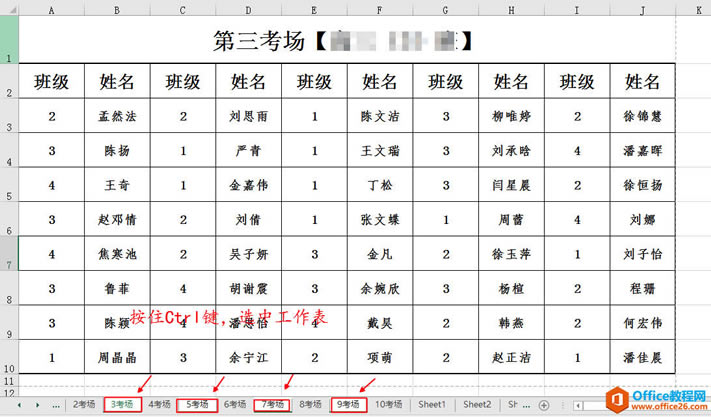This screenshot has height=417, width=711.
Task: Switch to the 10考场 sheet tab
Action: click(x=389, y=404)
